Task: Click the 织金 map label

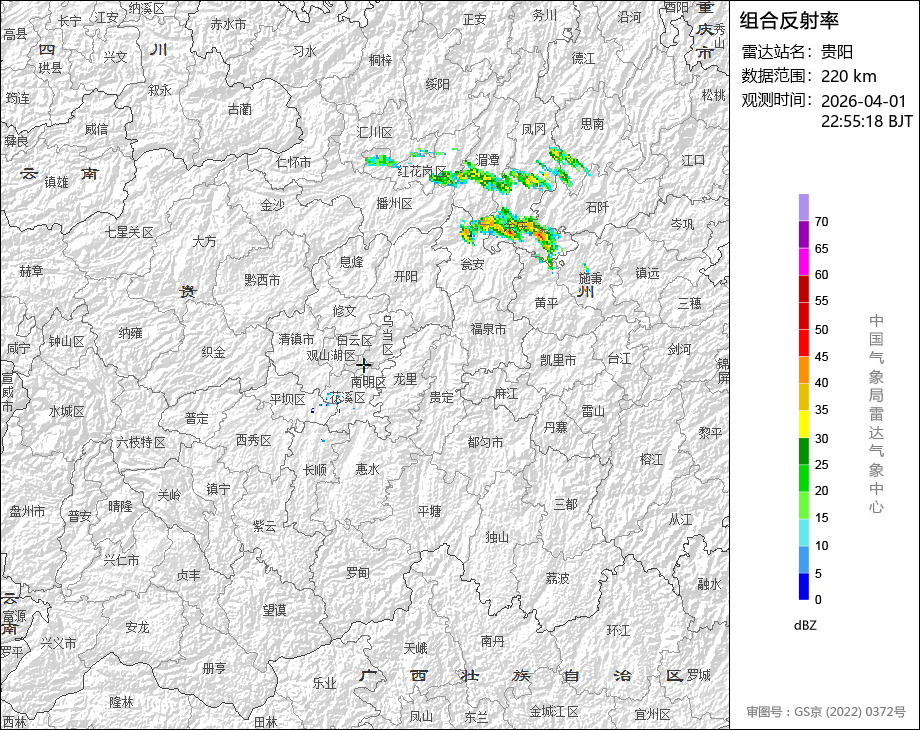Action: tap(213, 352)
